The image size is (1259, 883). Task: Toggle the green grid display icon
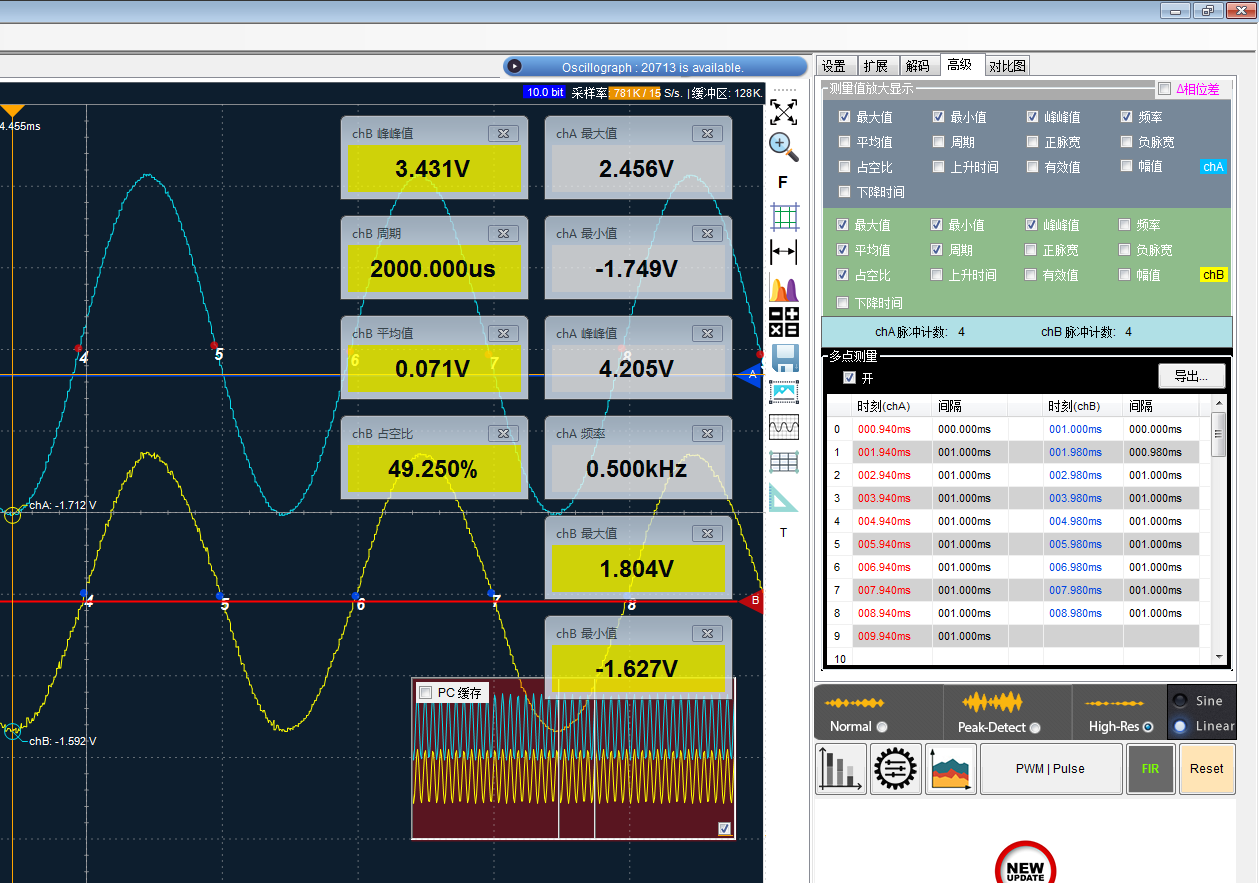pos(784,216)
